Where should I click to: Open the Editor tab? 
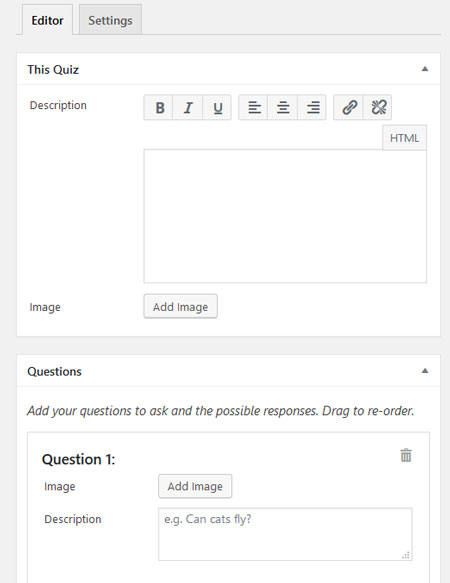[x=47, y=20]
